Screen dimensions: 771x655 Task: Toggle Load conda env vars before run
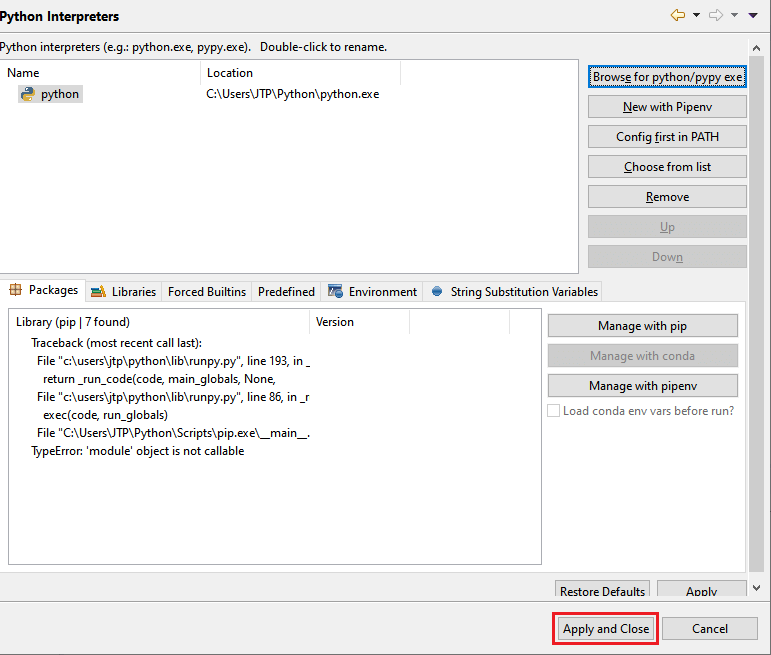tap(554, 411)
